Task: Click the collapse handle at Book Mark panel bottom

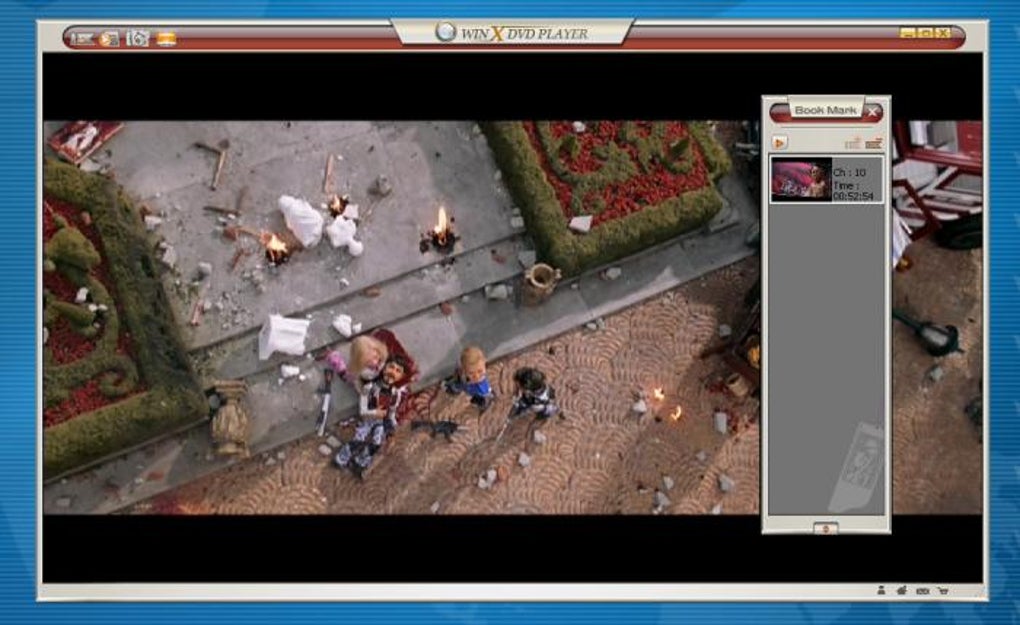Action: pyautogui.click(x=826, y=528)
